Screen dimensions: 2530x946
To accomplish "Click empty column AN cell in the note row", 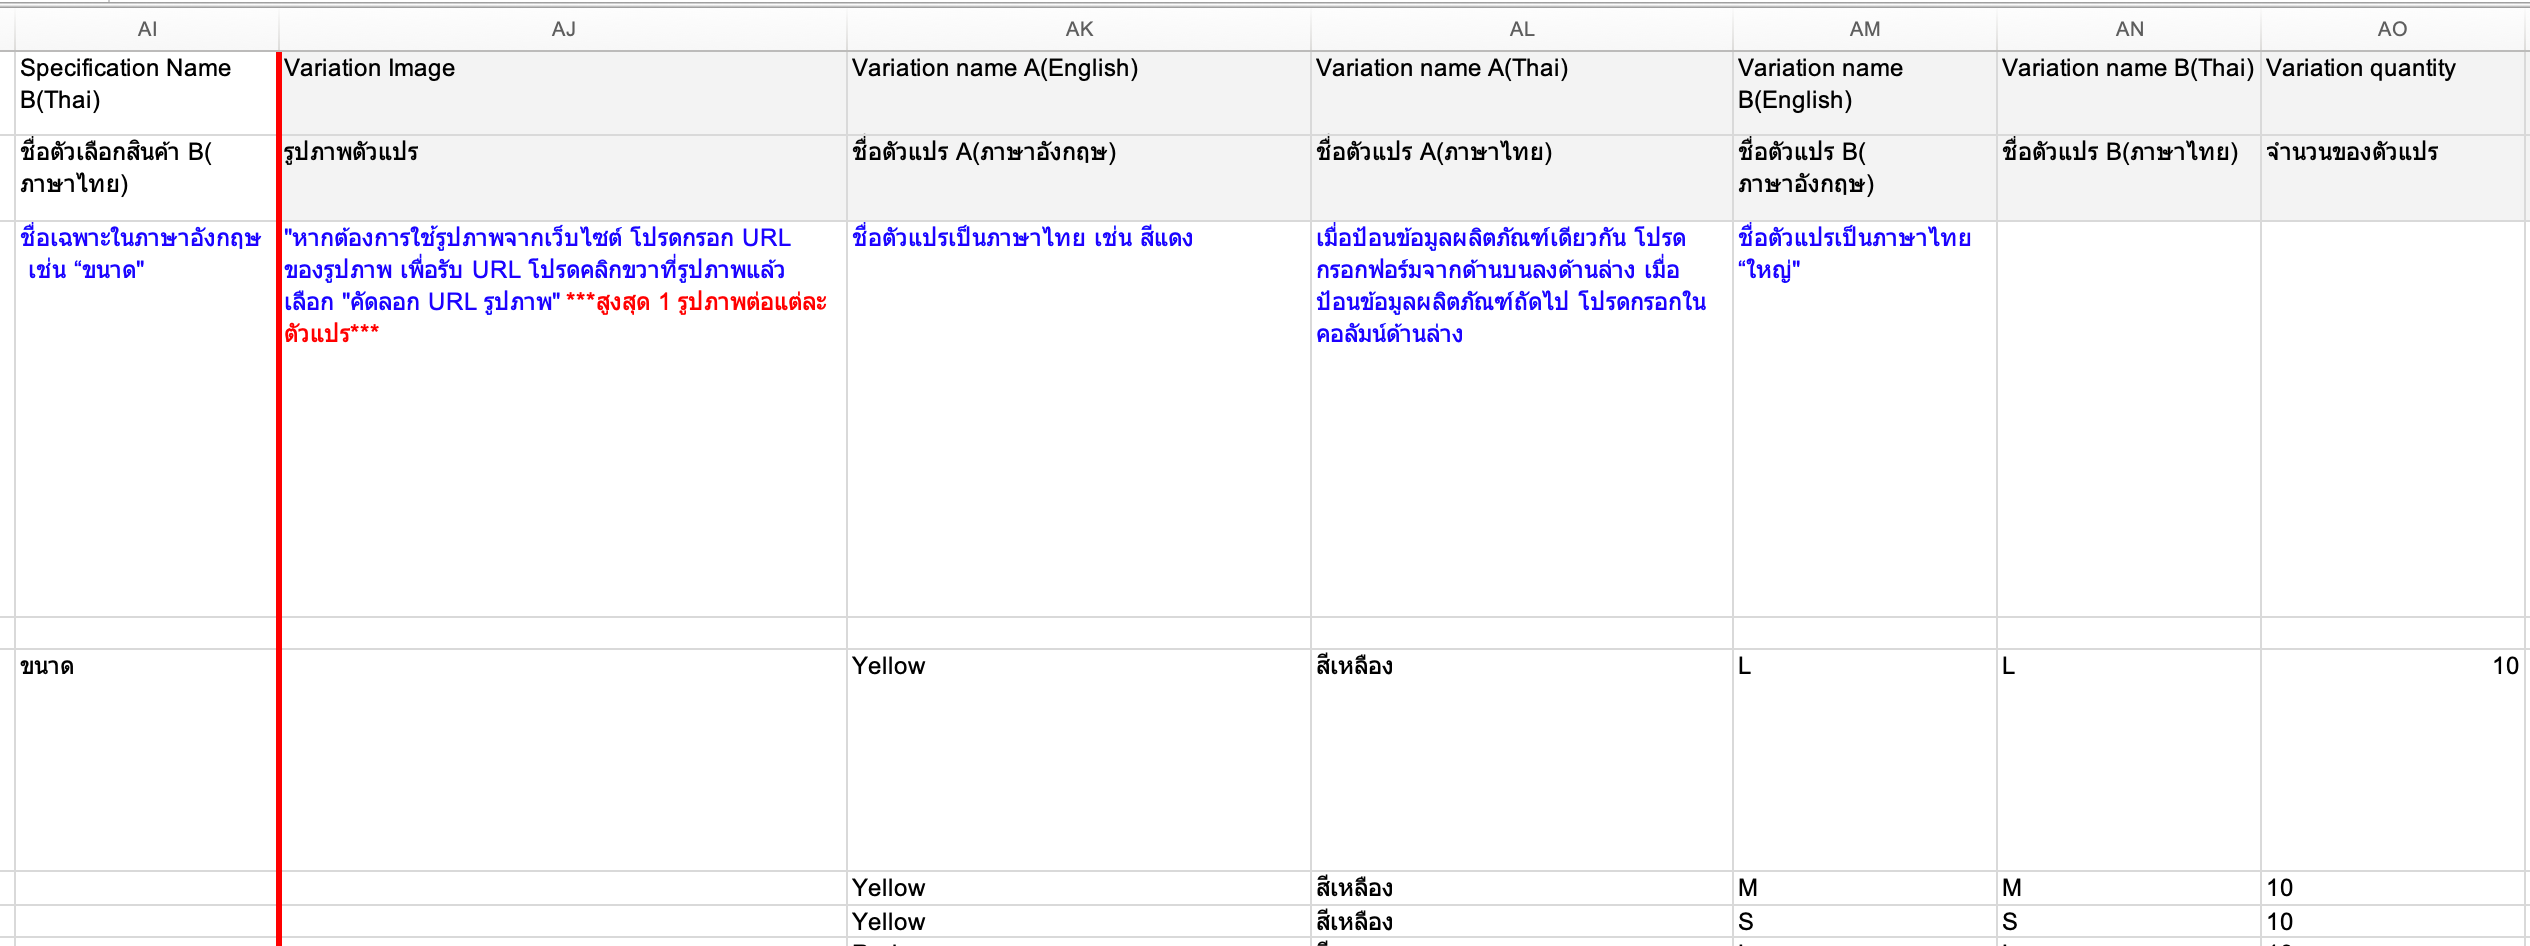I will (2129, 419).
